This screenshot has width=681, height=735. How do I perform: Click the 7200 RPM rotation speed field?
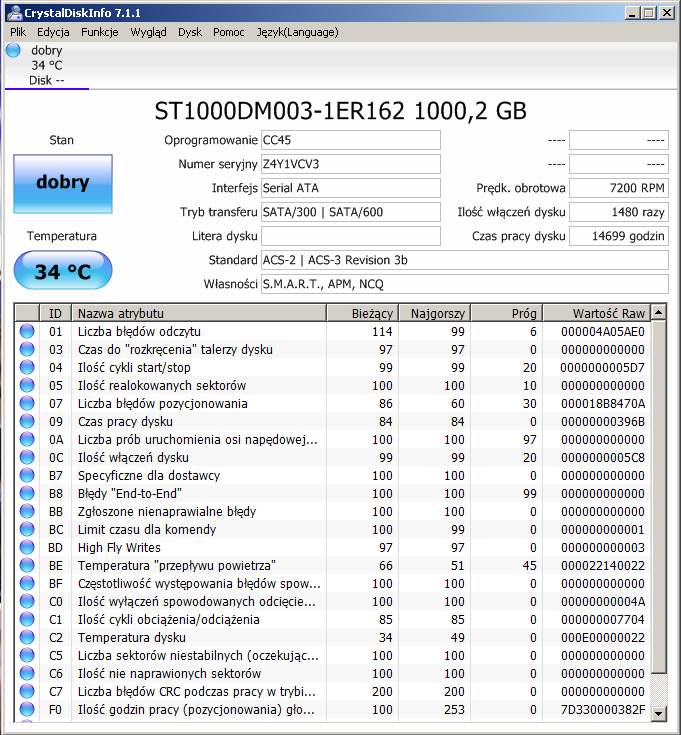pyautogui.click(x=619, y=188)
